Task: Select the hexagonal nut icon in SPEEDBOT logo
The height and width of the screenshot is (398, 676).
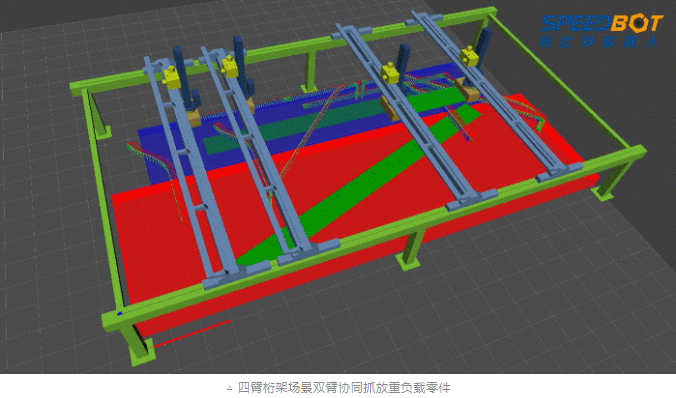Action: (x=638, y=24)
